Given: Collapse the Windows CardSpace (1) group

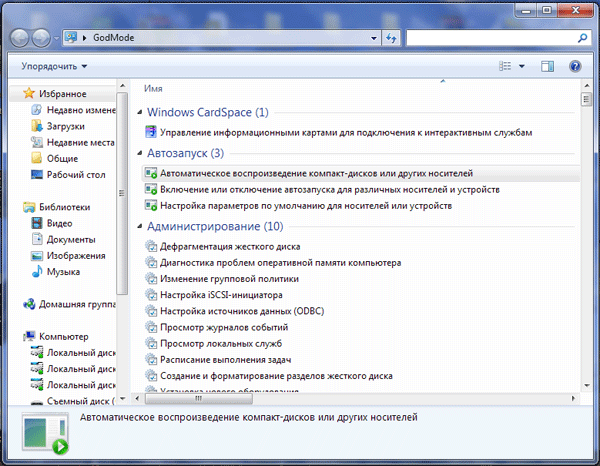Looking at the screenshot, I should click(x=140, y=112).
